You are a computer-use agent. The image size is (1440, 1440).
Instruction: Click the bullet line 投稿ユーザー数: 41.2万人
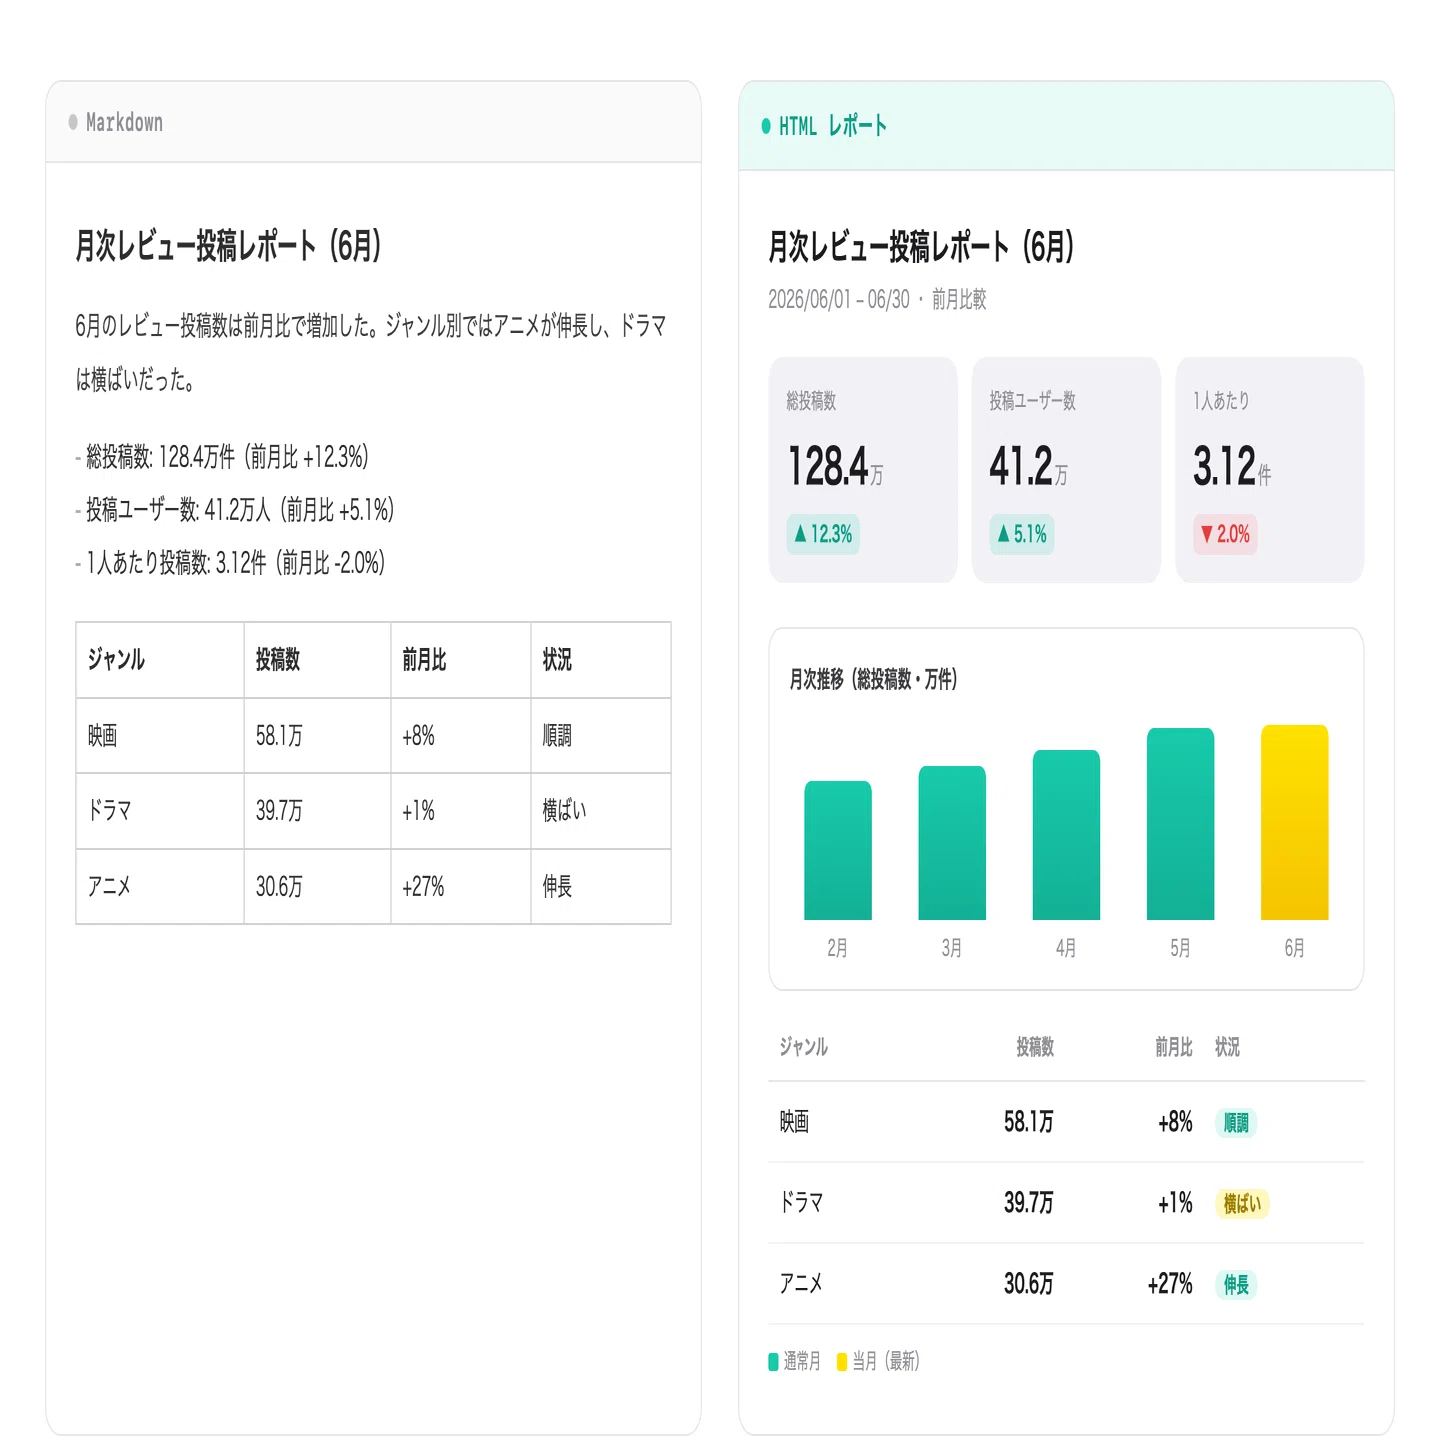point(235,510)
